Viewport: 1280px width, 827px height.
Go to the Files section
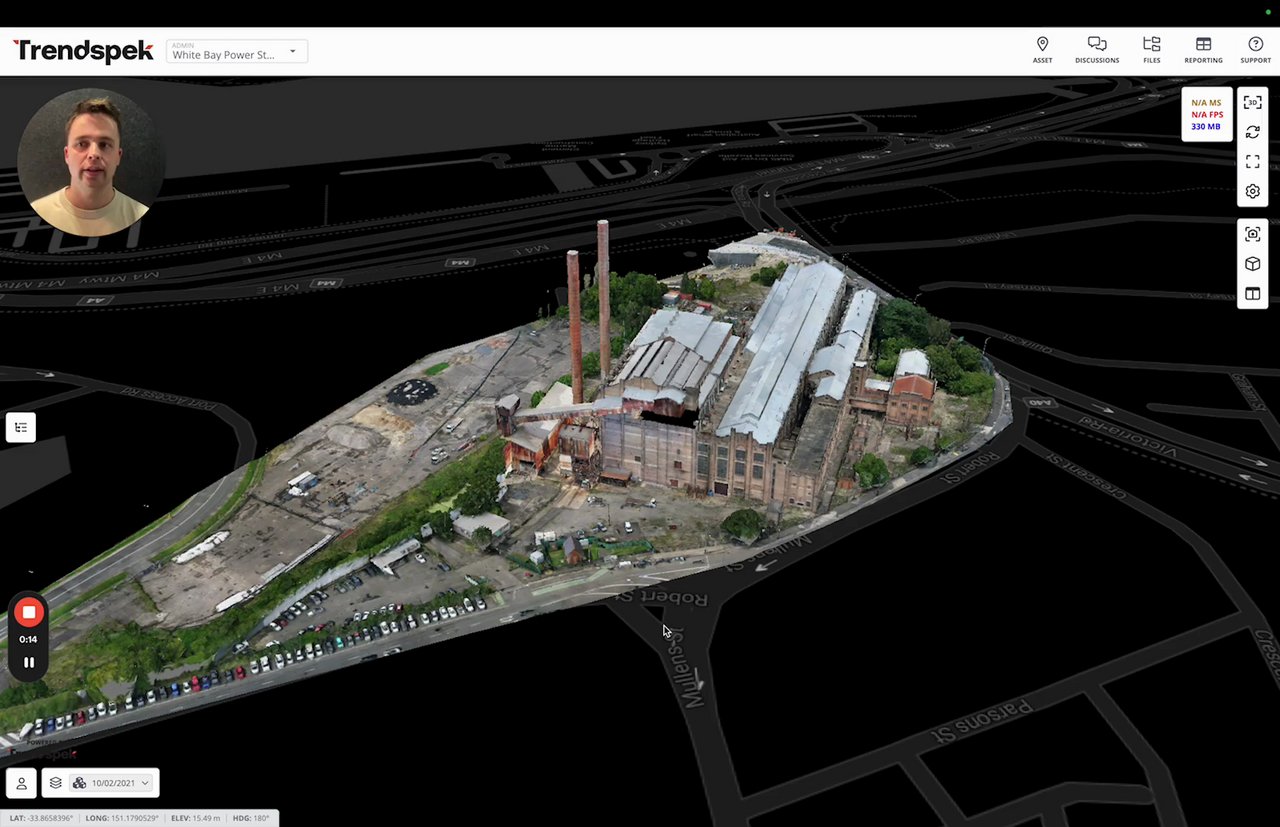coord(1152,50)
